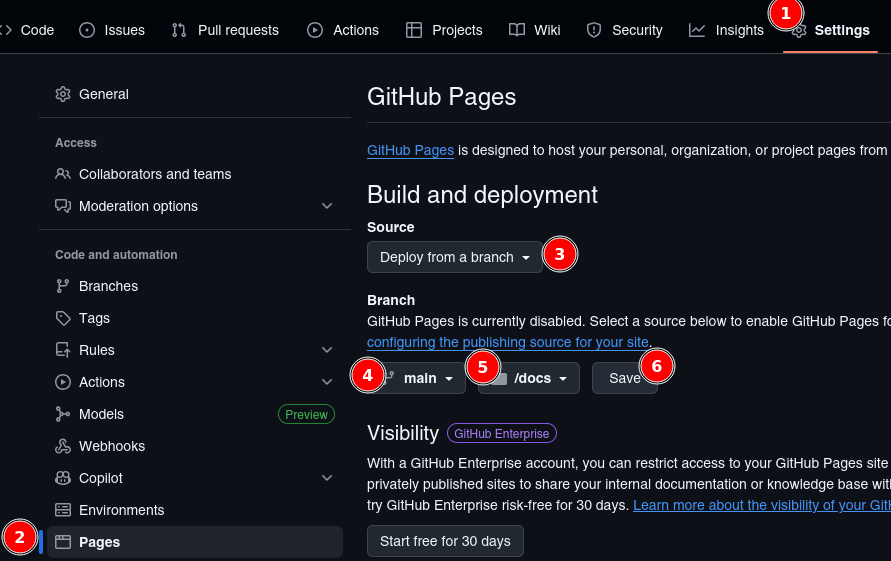891x561 pixels.
Task: Click the git-branch icon beside Branches
Action: coord(63,286)
